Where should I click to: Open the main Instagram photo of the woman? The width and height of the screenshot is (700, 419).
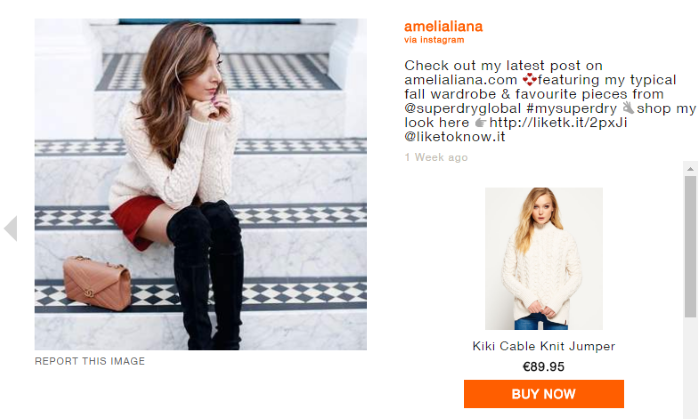click(201, 184)
